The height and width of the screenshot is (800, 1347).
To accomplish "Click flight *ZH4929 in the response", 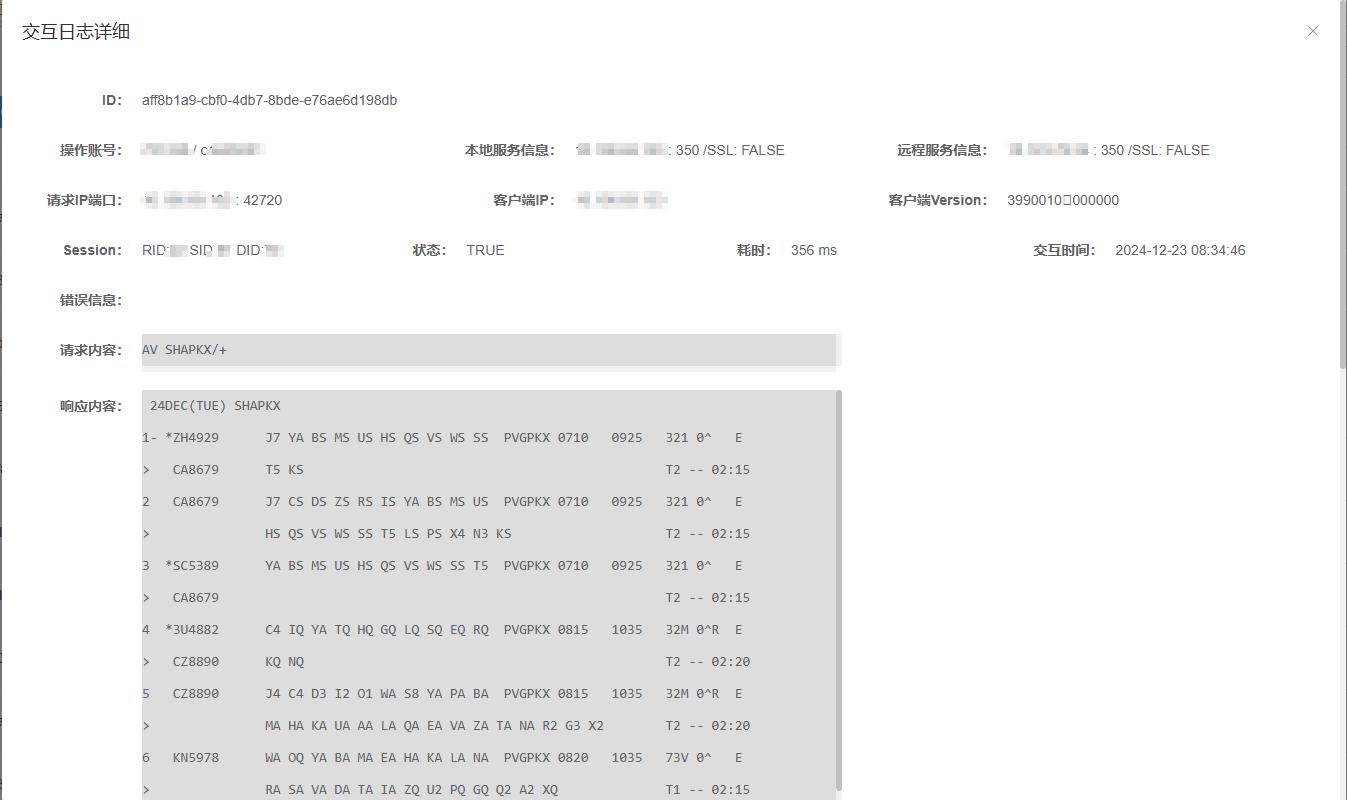I will pyautogui.click(x=192, y=438).
